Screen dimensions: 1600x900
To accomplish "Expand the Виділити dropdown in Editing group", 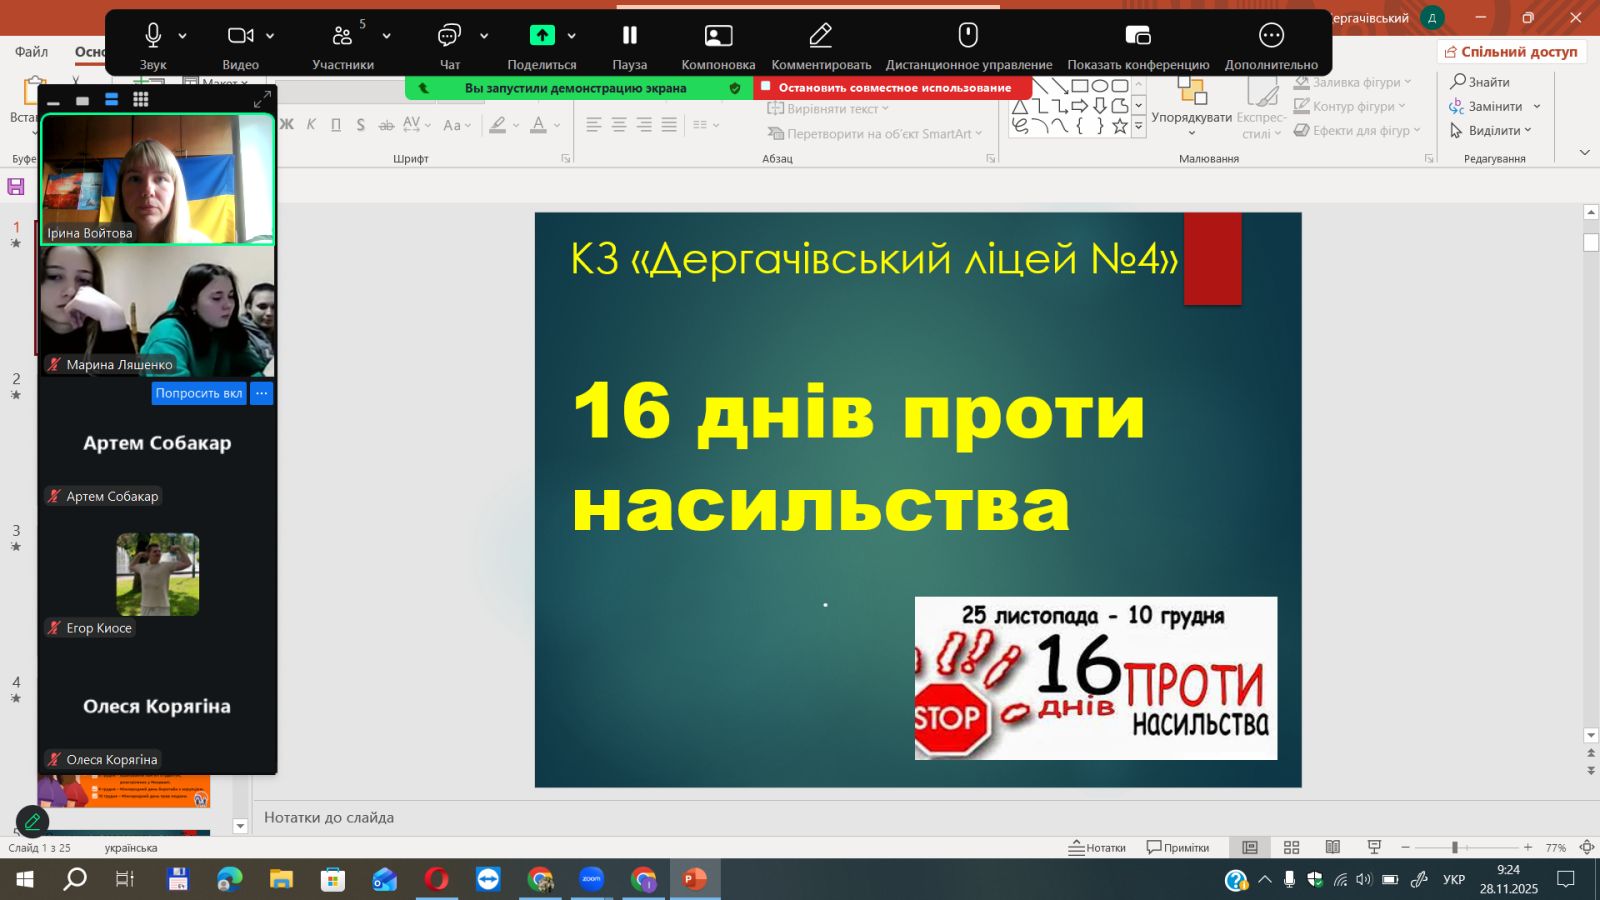I will pos(1528,130).
